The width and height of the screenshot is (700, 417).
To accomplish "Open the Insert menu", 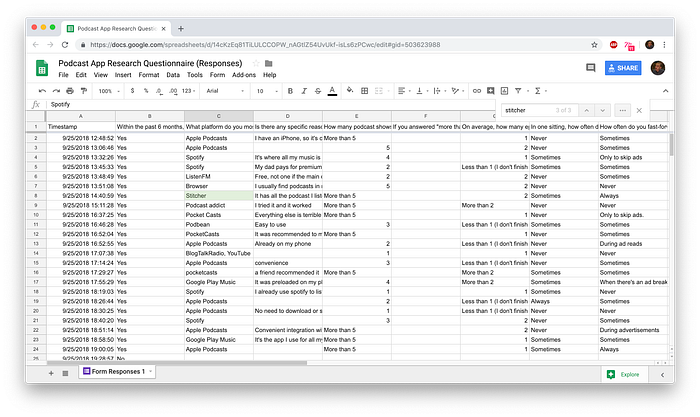I will (123, 75).
